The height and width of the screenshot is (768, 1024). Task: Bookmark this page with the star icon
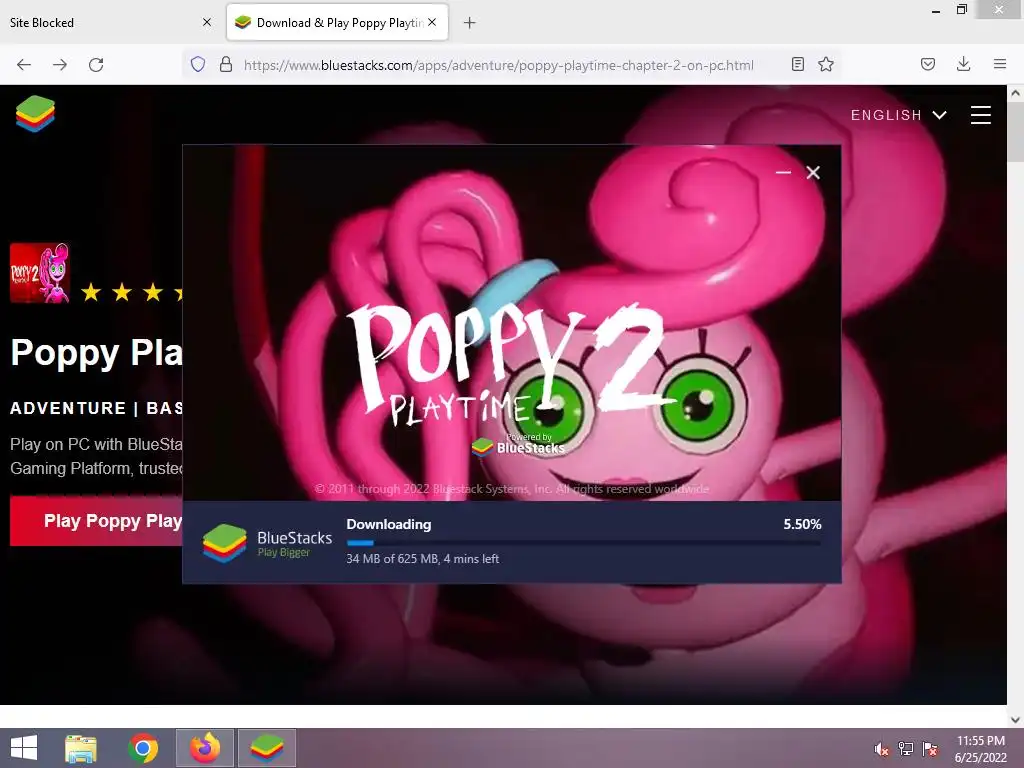826,64
